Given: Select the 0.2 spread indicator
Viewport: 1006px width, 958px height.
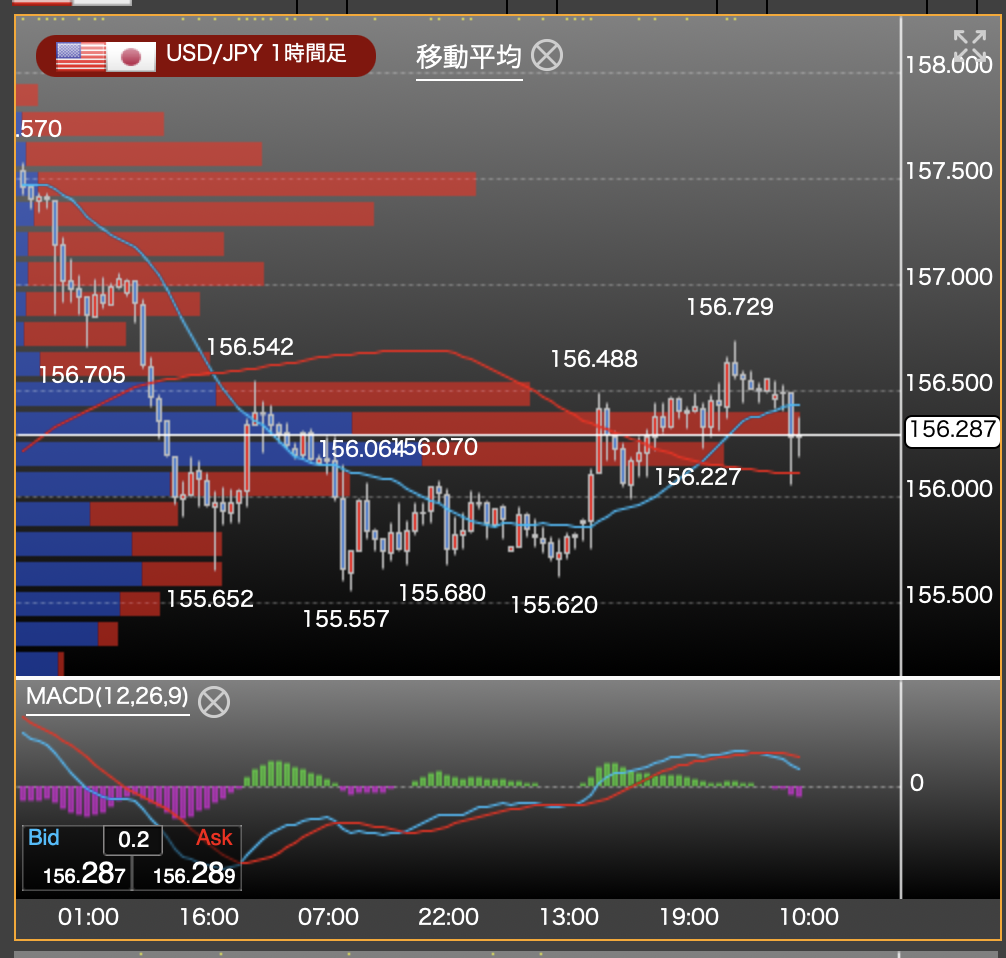Looking at the screenshot, I should click(x=133, y=840).
